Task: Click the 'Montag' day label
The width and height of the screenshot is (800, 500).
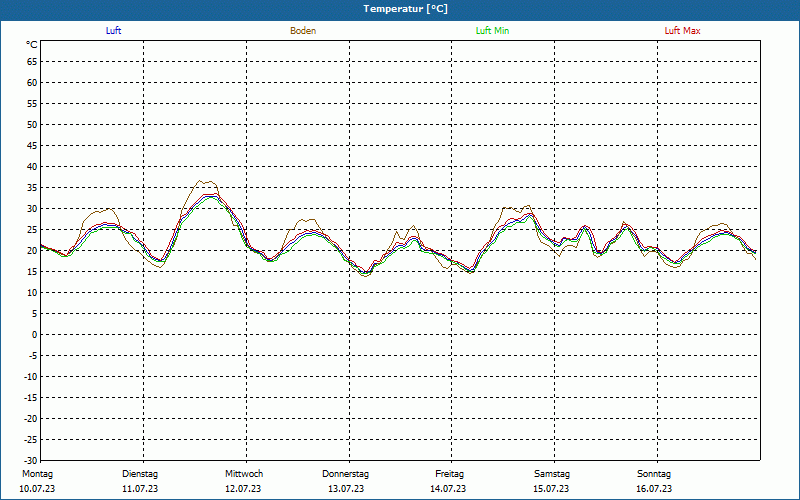Action: point(37,474)
